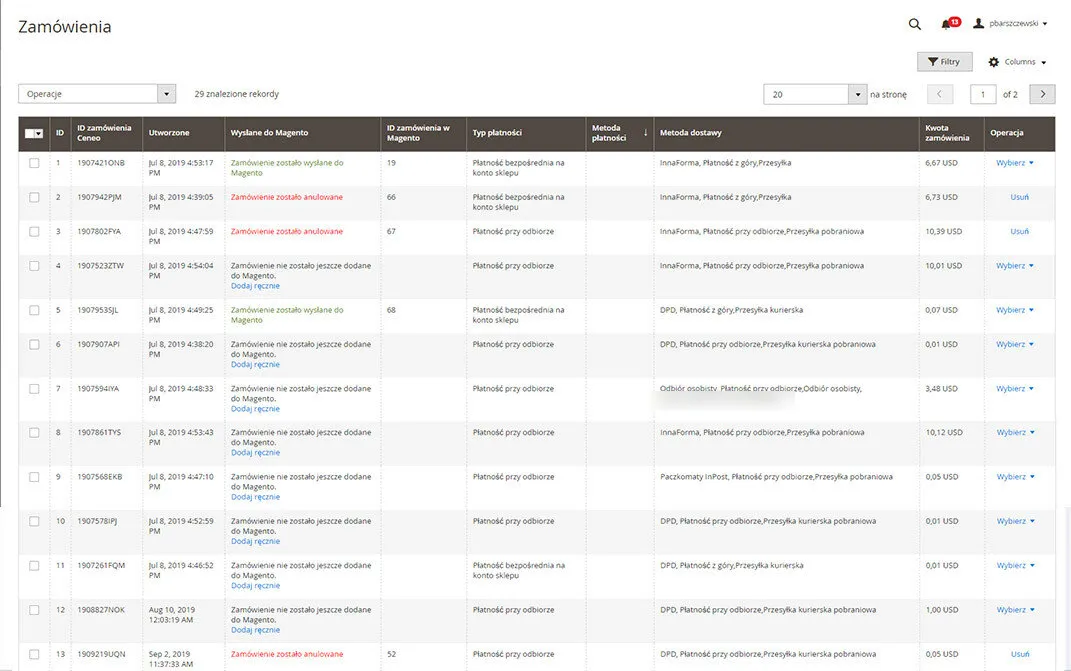Click Dodaj ręcznie for order 1907861TYS
Image resolution: width=1071 pixels, height=671 pixels.
pyautogui.click(x=255, y=453)
